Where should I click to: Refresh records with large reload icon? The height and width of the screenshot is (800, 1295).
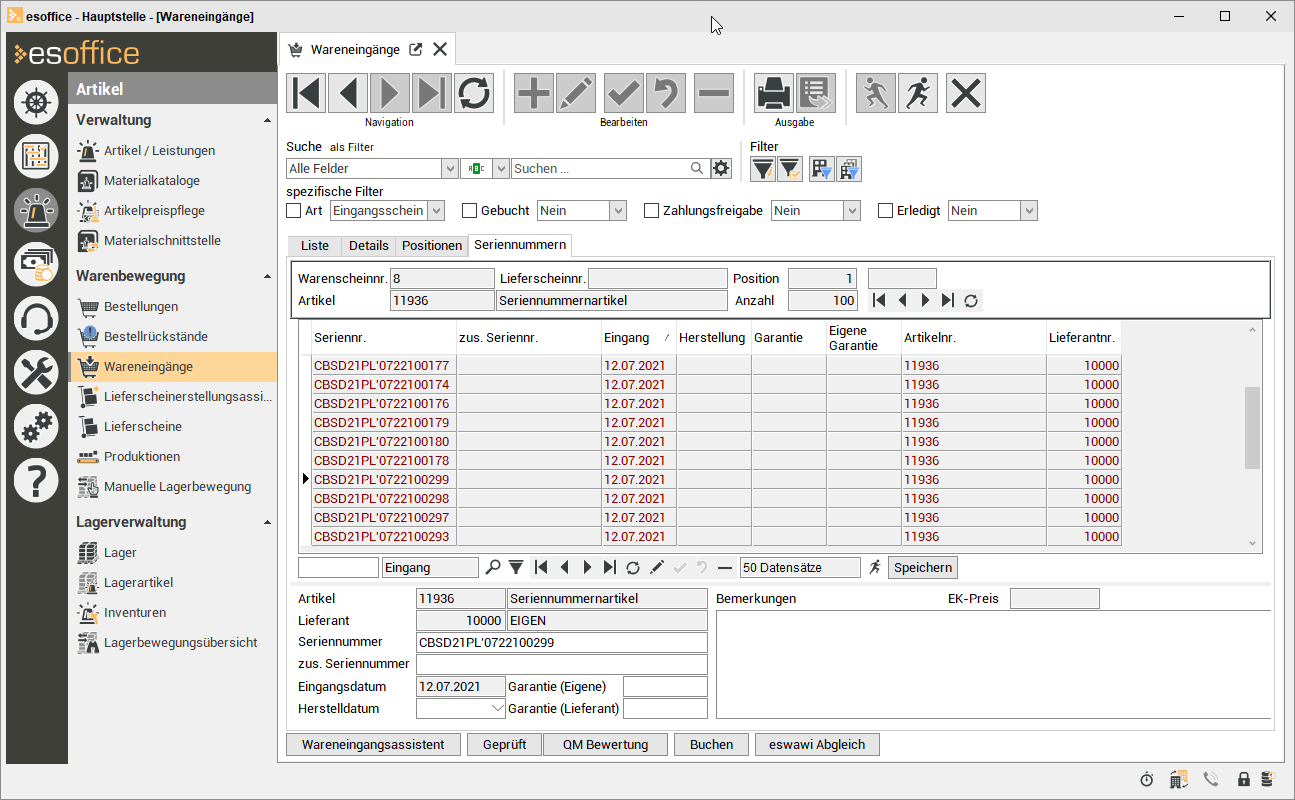(x=474, y=93)
